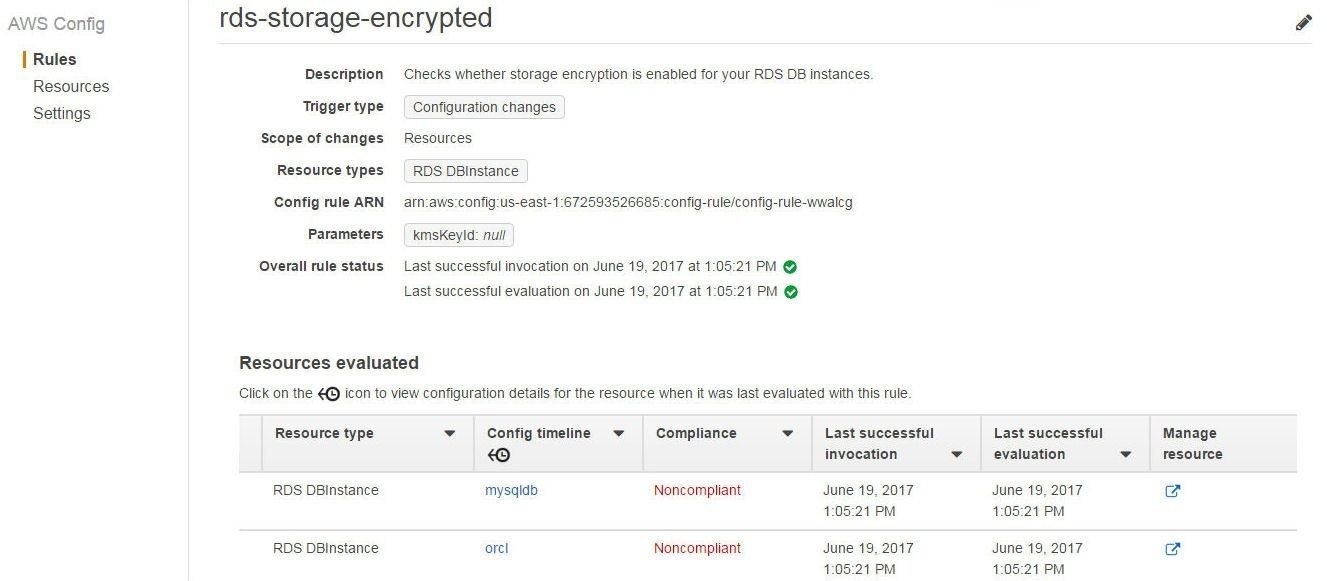Click green check beside last successful invocation
The image size is (1327, 581).
coord(790,267)
